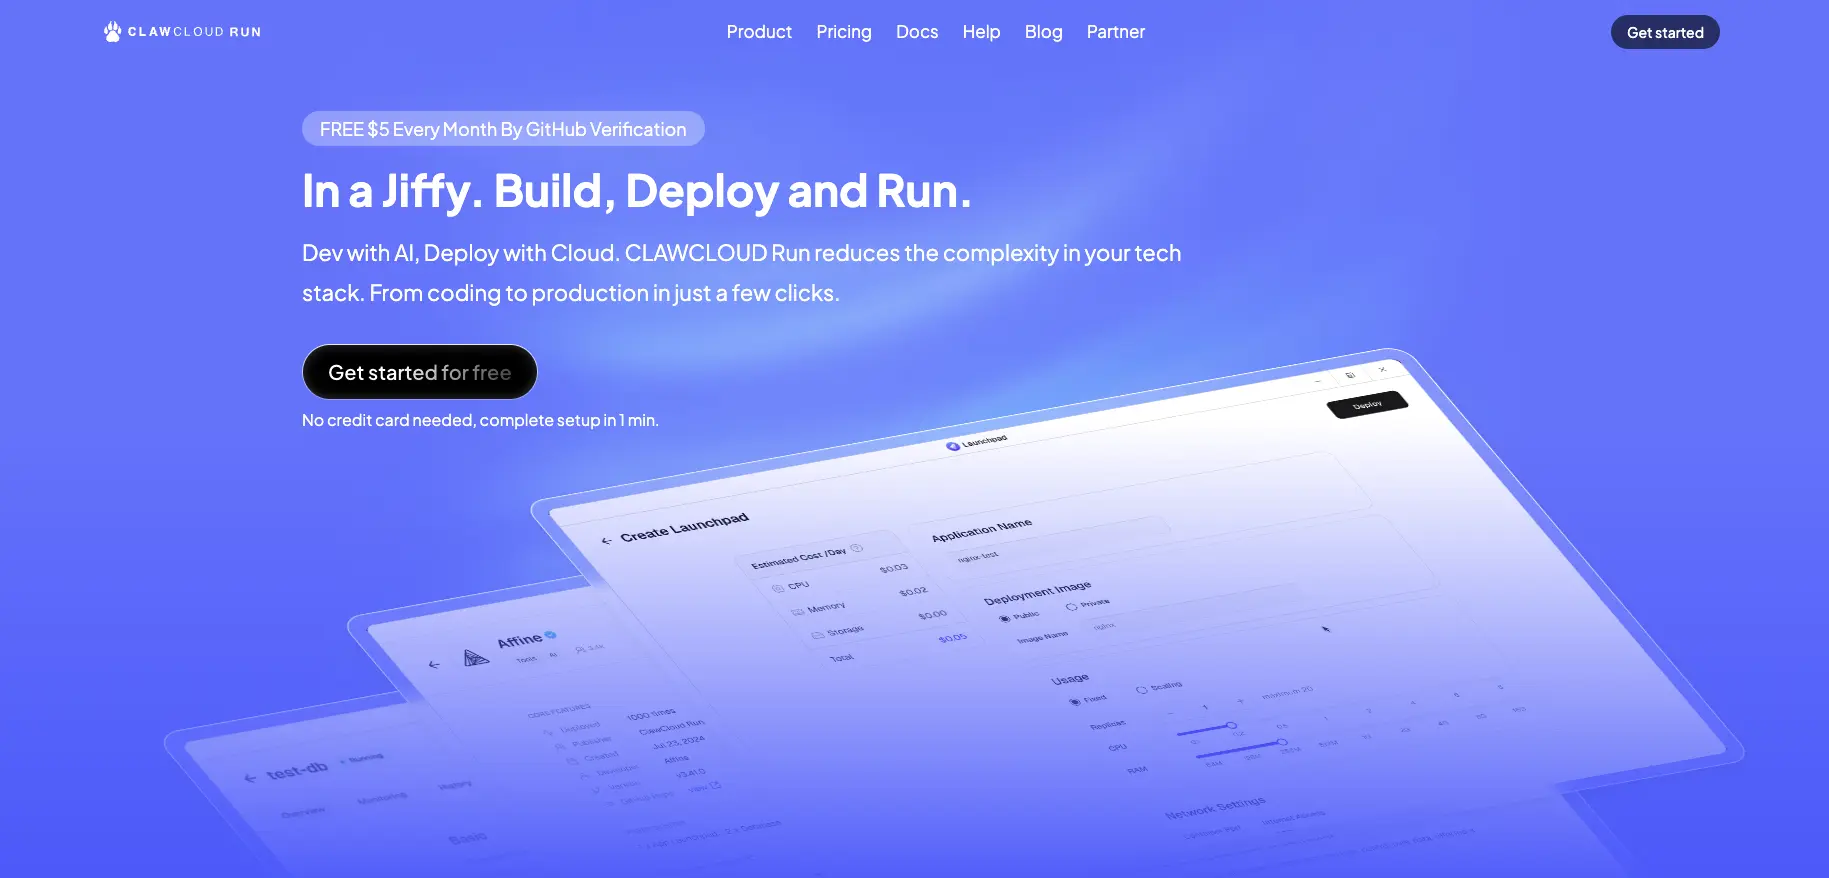1829x878 pixels.
Task: Open the Partner navigation link
Action: (x=1115, y=32)
